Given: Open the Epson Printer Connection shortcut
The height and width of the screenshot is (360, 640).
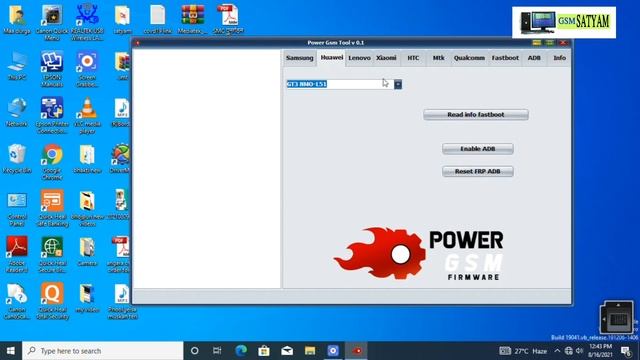Looking at the screenshot, I should tap(52, 116).
